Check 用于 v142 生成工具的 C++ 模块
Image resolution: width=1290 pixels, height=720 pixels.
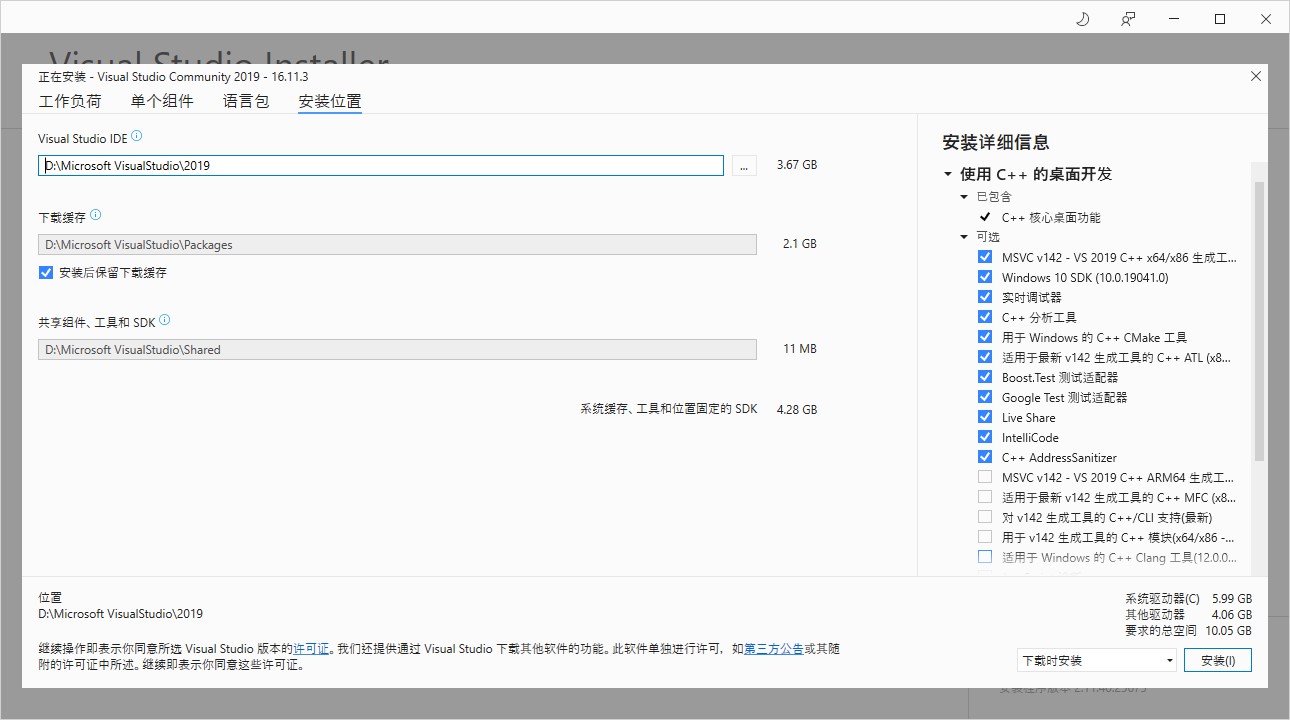[985, 537]
